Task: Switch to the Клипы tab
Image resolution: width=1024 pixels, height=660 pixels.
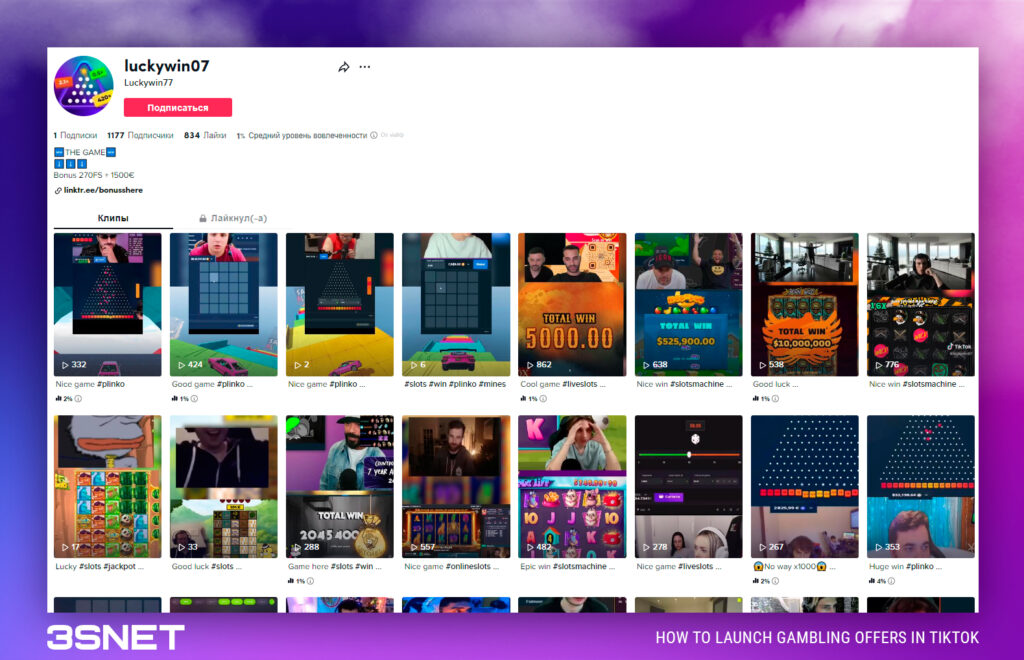Action: tap(112, 217)
